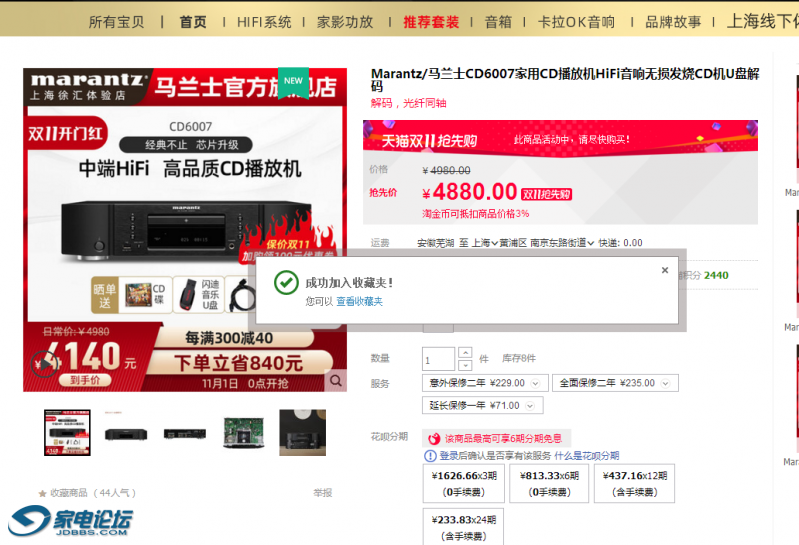This screenshot has height=545, width=799.
Task: Select the rear-panel view product thumbnail
Action: pyautogui.click(x=186, y=433)
